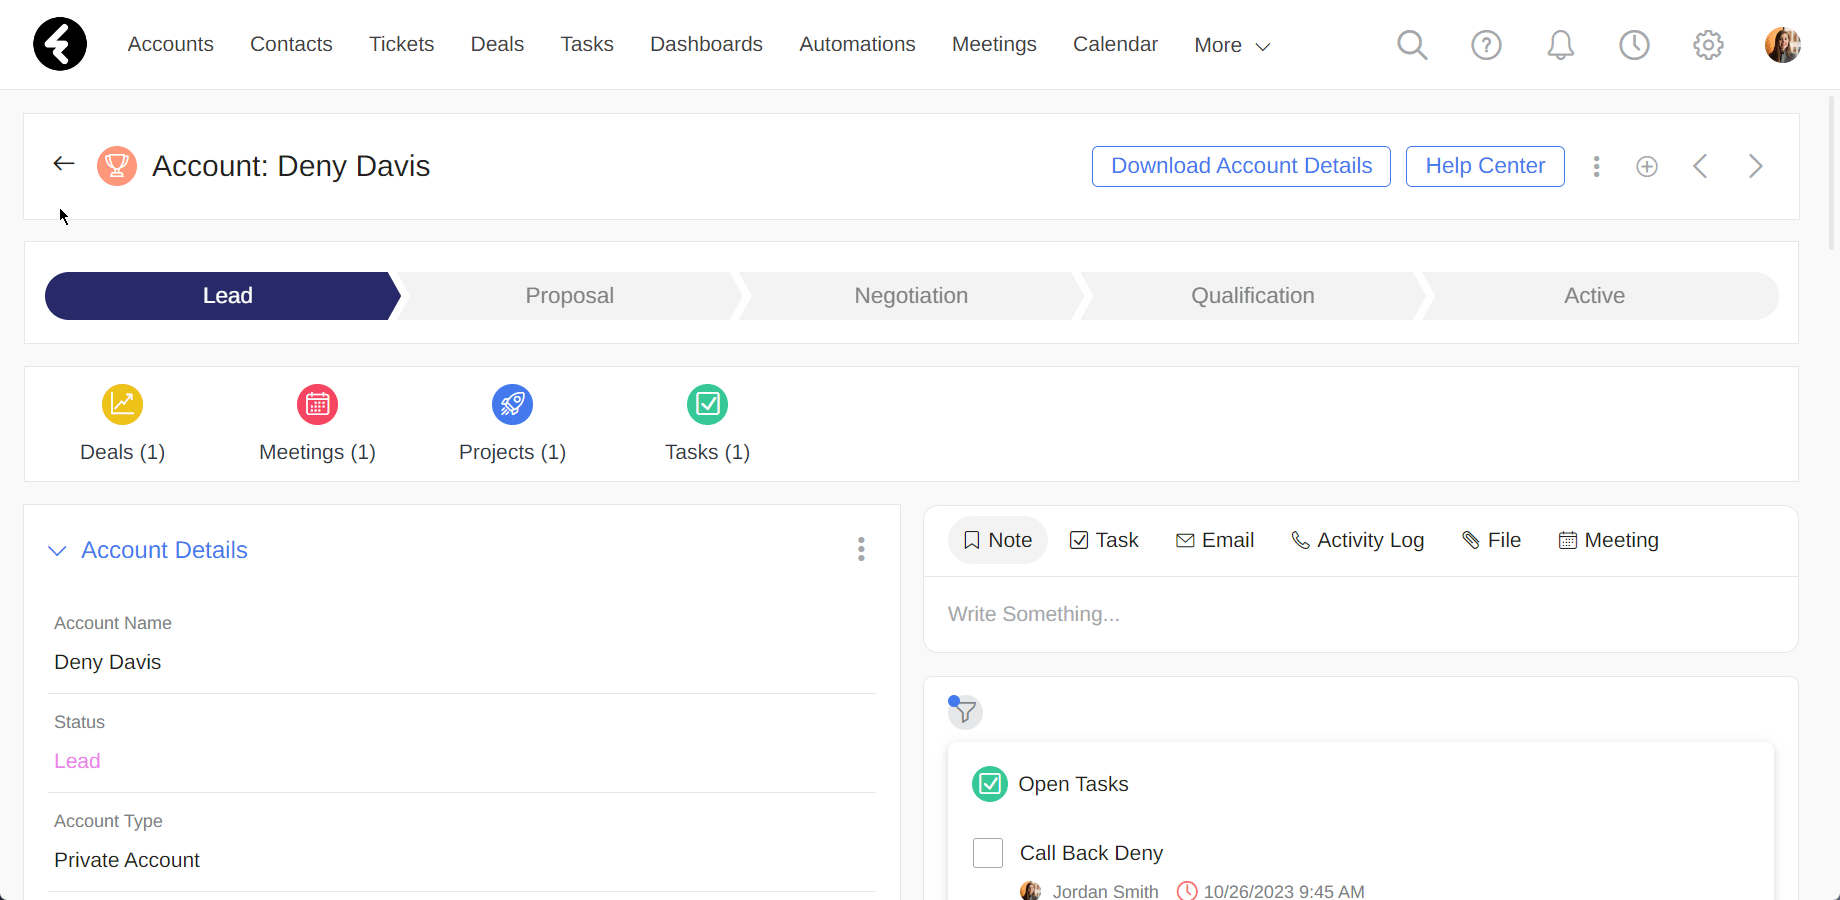Click Jordan Smith's small avatar
The height and width of the screenshot is (900, 1840).
(x=1030, y=891)
